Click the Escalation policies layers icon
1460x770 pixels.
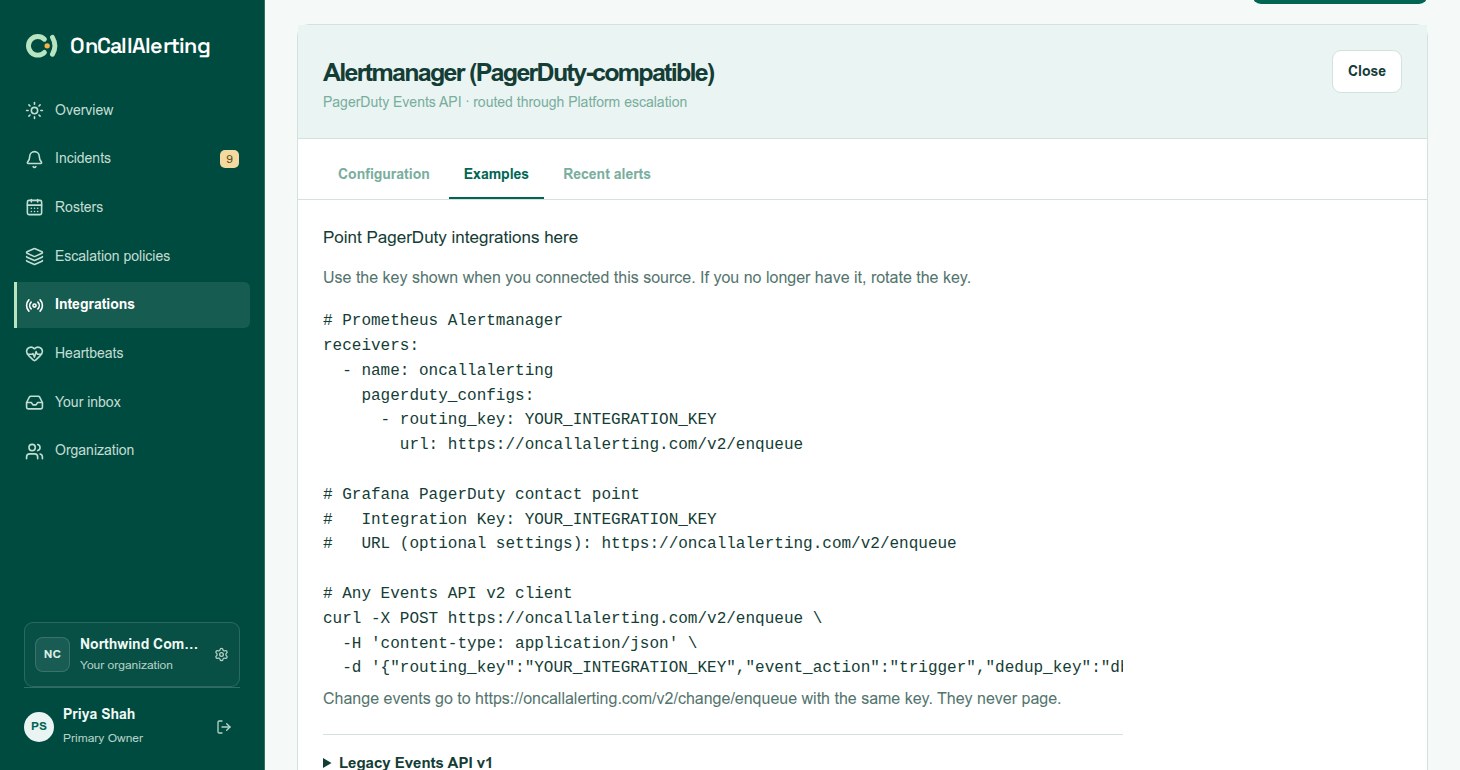coord(35,256)
